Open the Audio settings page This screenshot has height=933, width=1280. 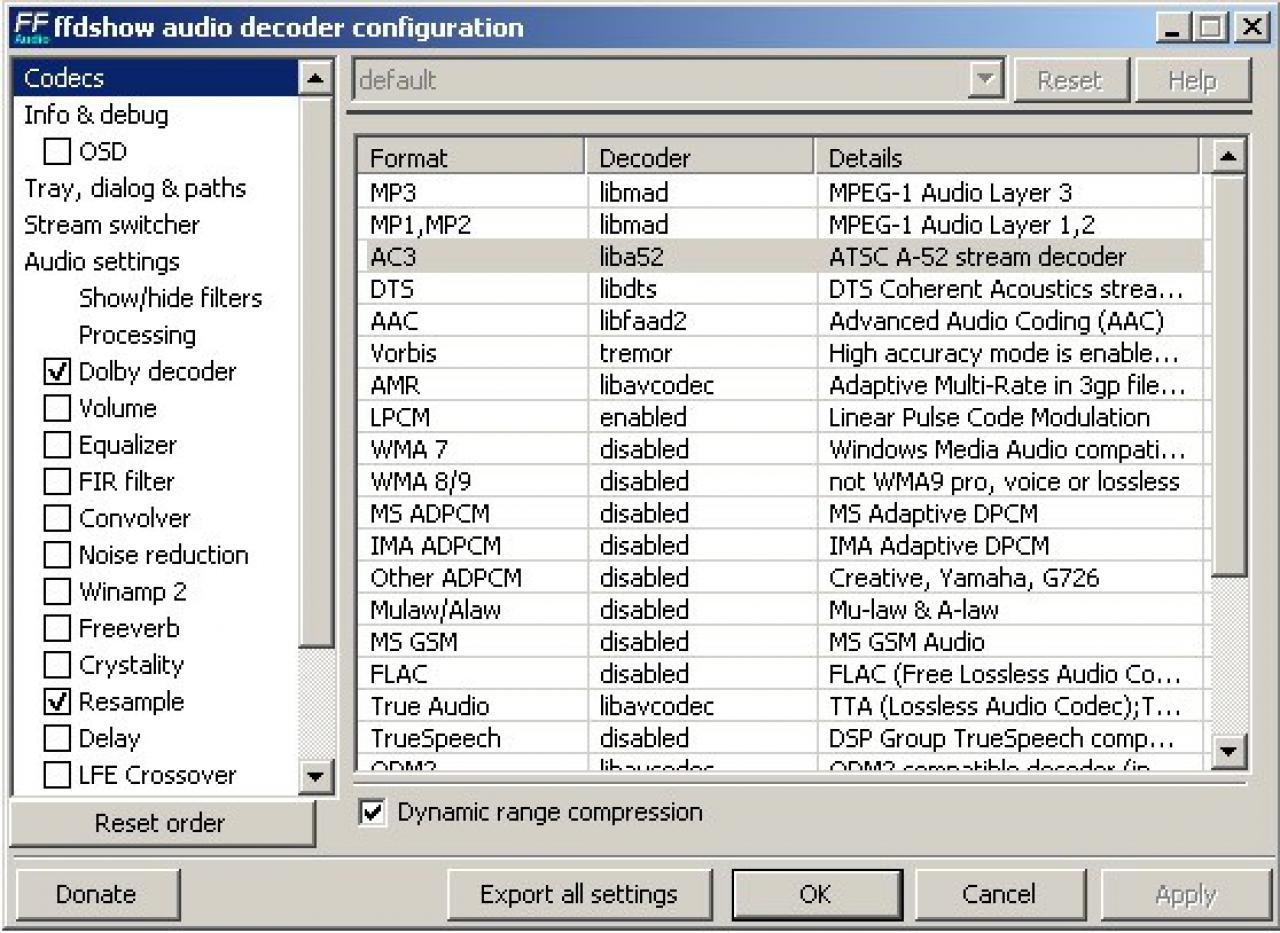pyautogui.click(x=102, y=262)
